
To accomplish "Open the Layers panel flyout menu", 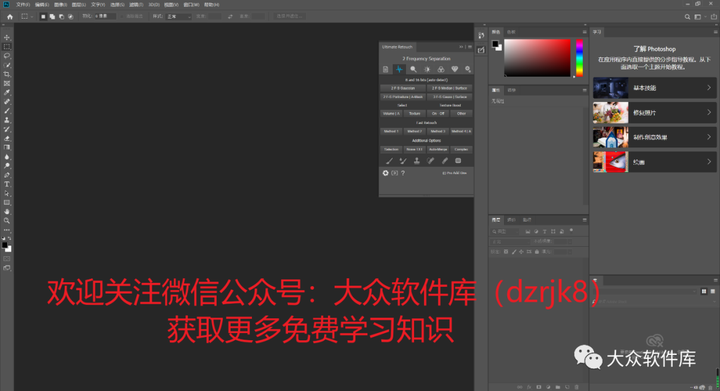I will point(585,220).
